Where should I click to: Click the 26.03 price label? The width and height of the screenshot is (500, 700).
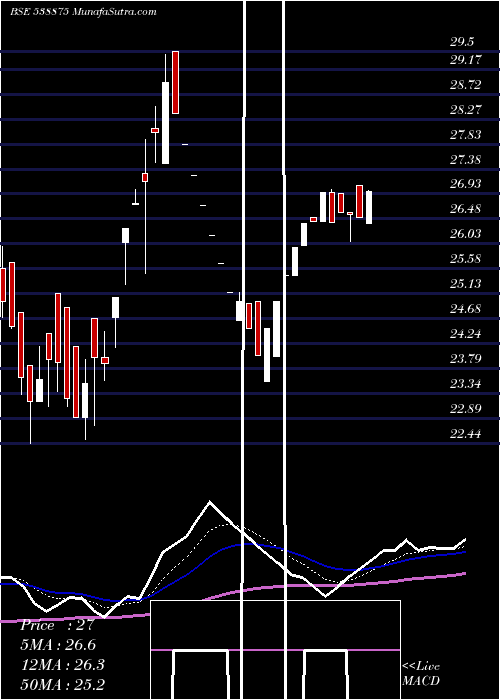[x=465, y=234]
